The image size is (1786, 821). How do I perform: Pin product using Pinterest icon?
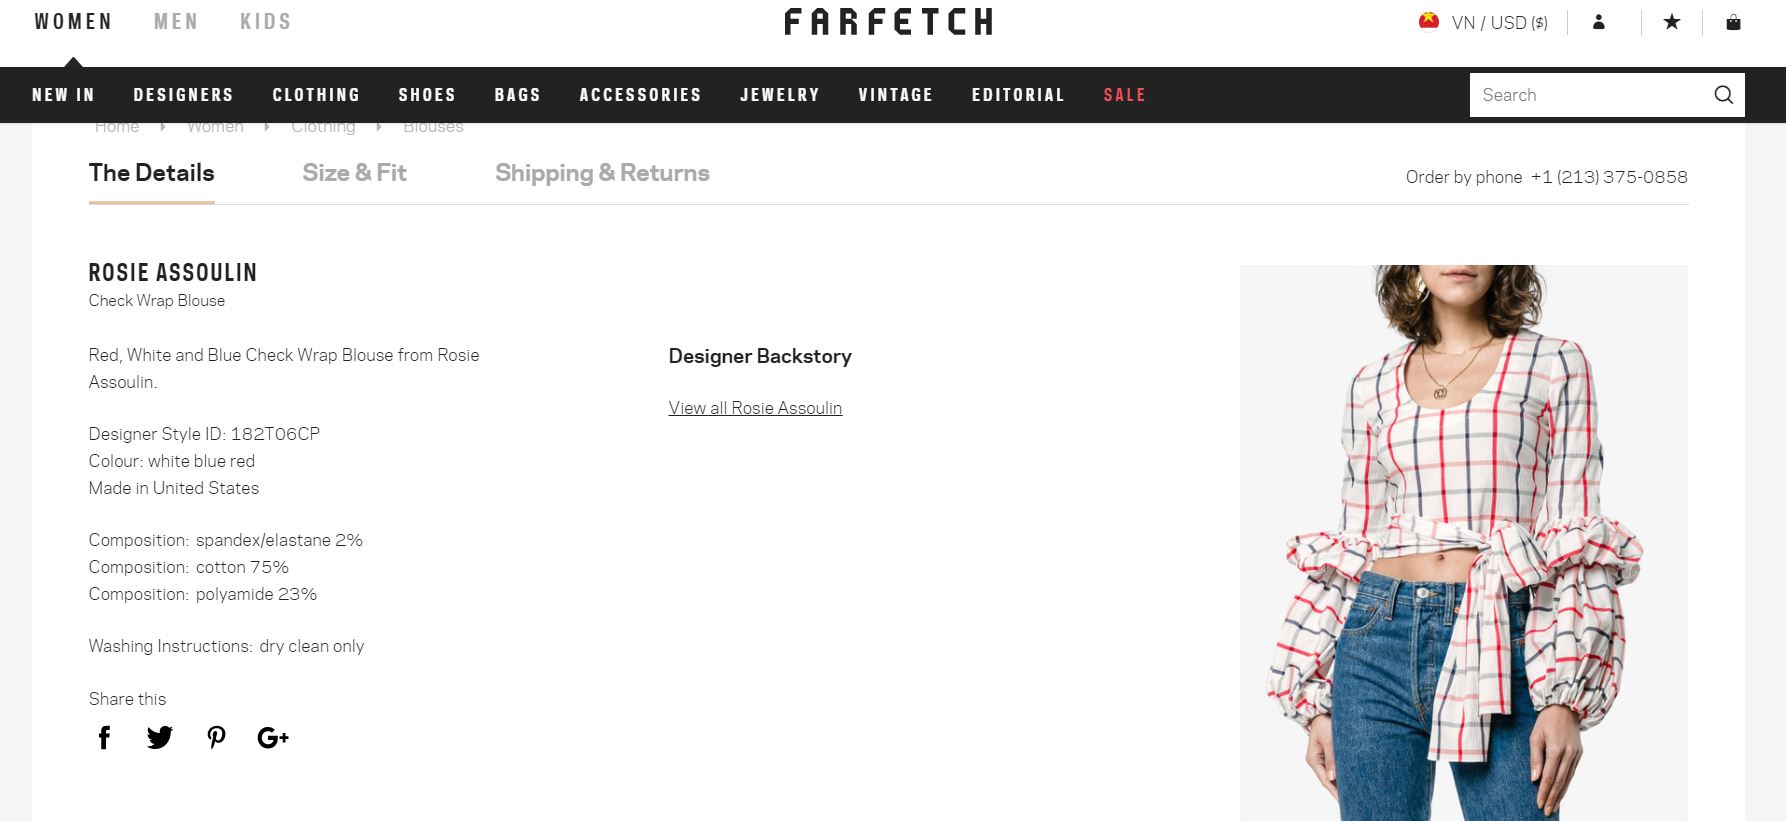click(216, 738)
